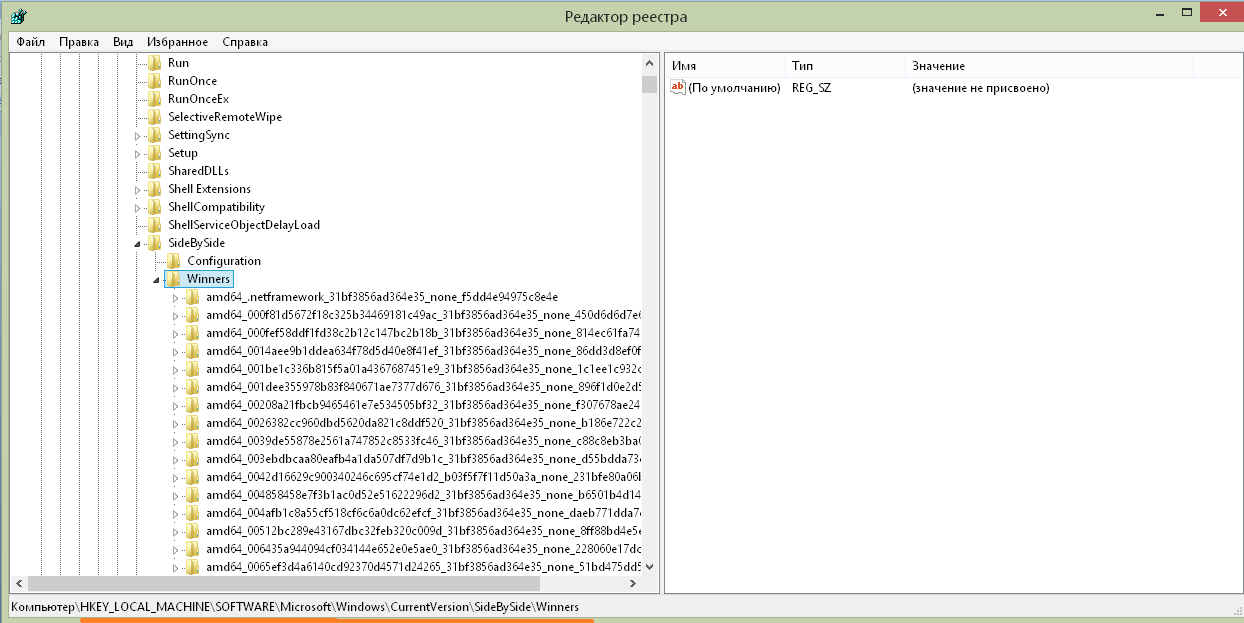Click the tree's horizontal scrollbar left arrow

click(x=18, y=584)
